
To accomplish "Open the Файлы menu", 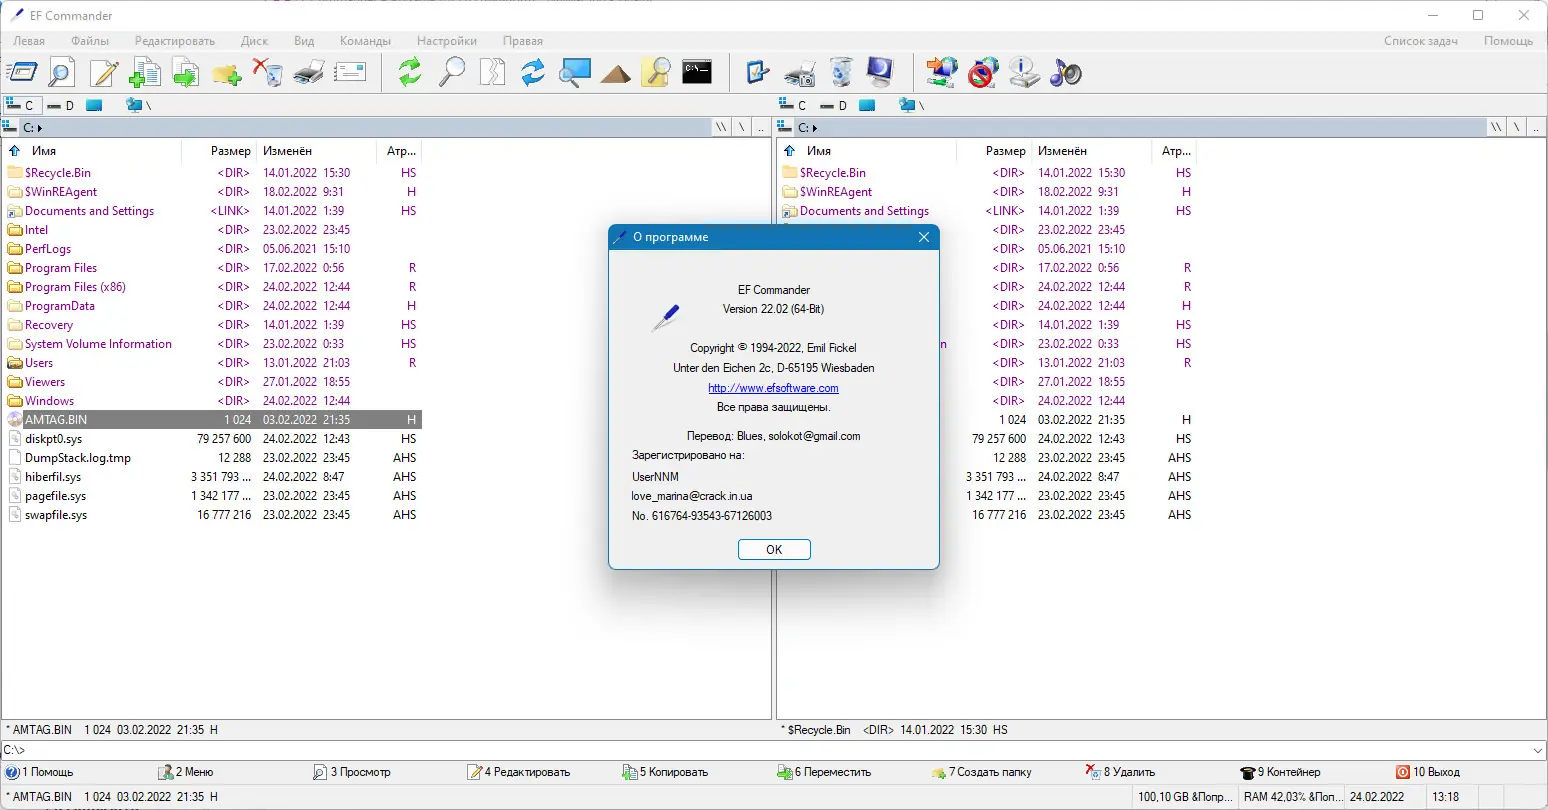I will click(x=90, y=41).
